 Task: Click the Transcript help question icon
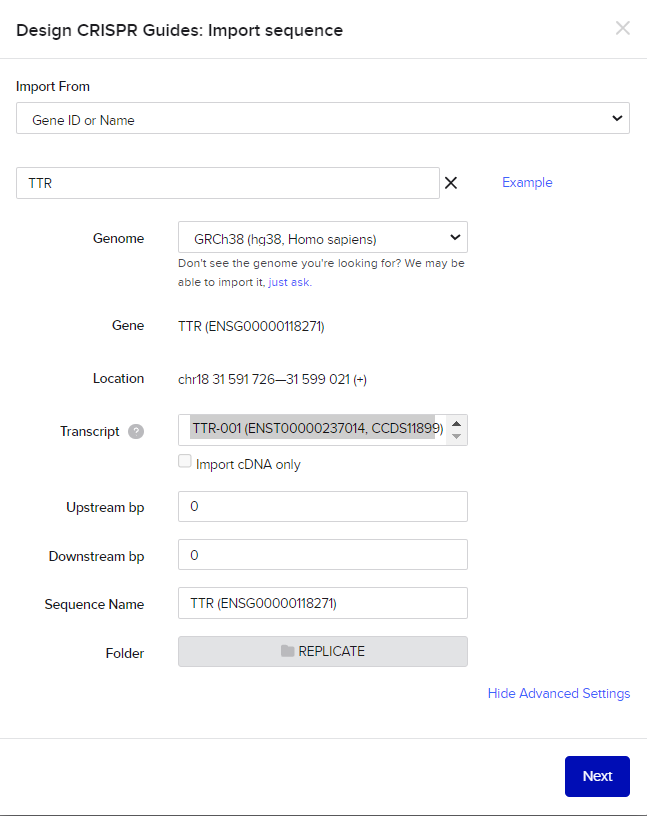(x=136, y=431)
